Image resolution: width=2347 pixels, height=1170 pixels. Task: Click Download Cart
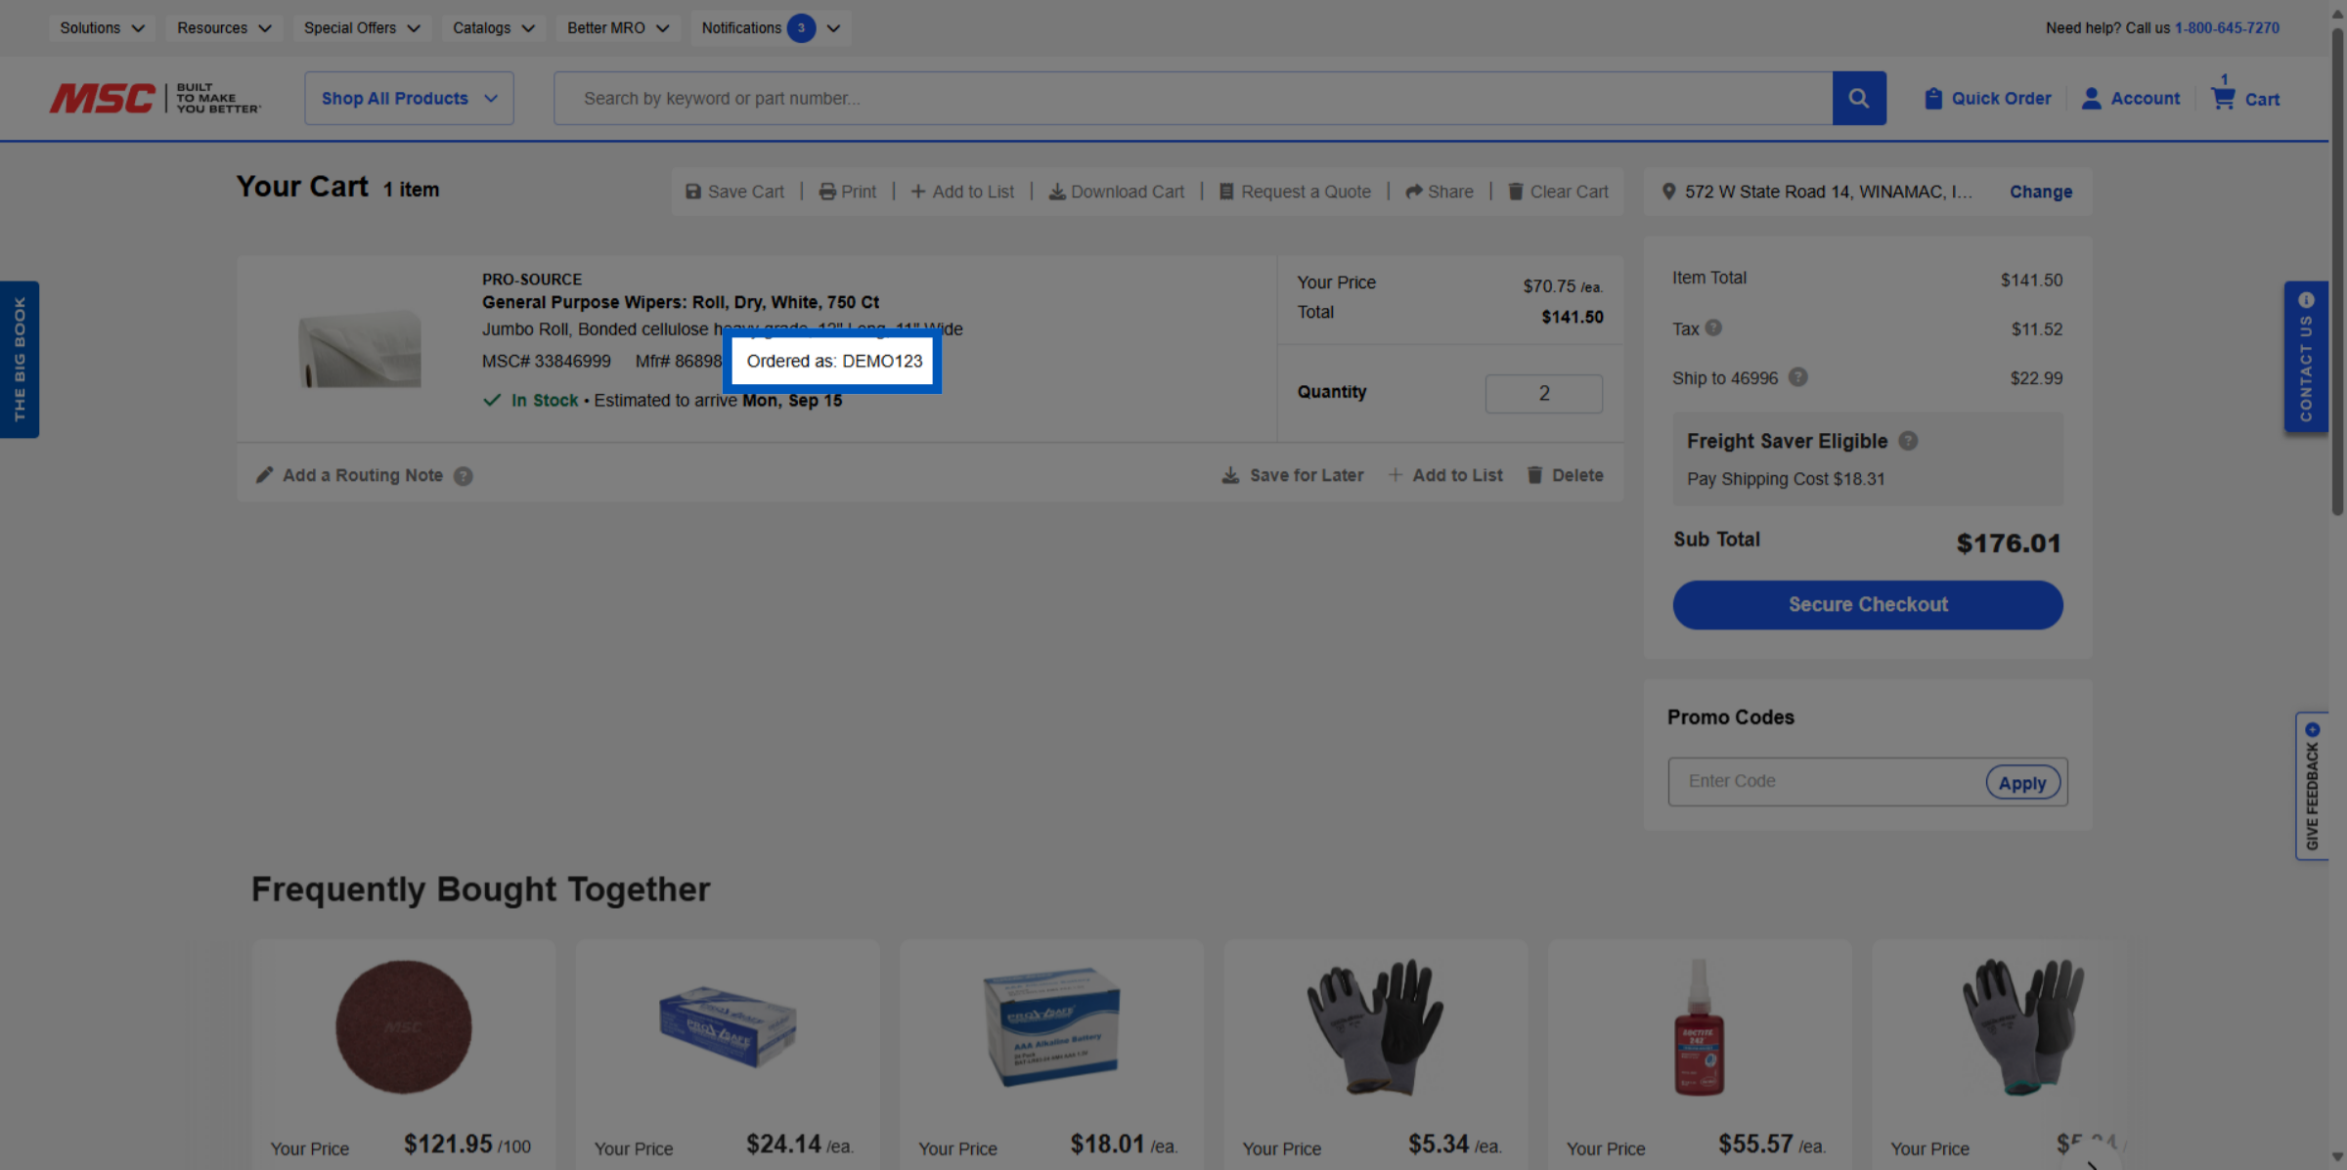pos(1116,191)
